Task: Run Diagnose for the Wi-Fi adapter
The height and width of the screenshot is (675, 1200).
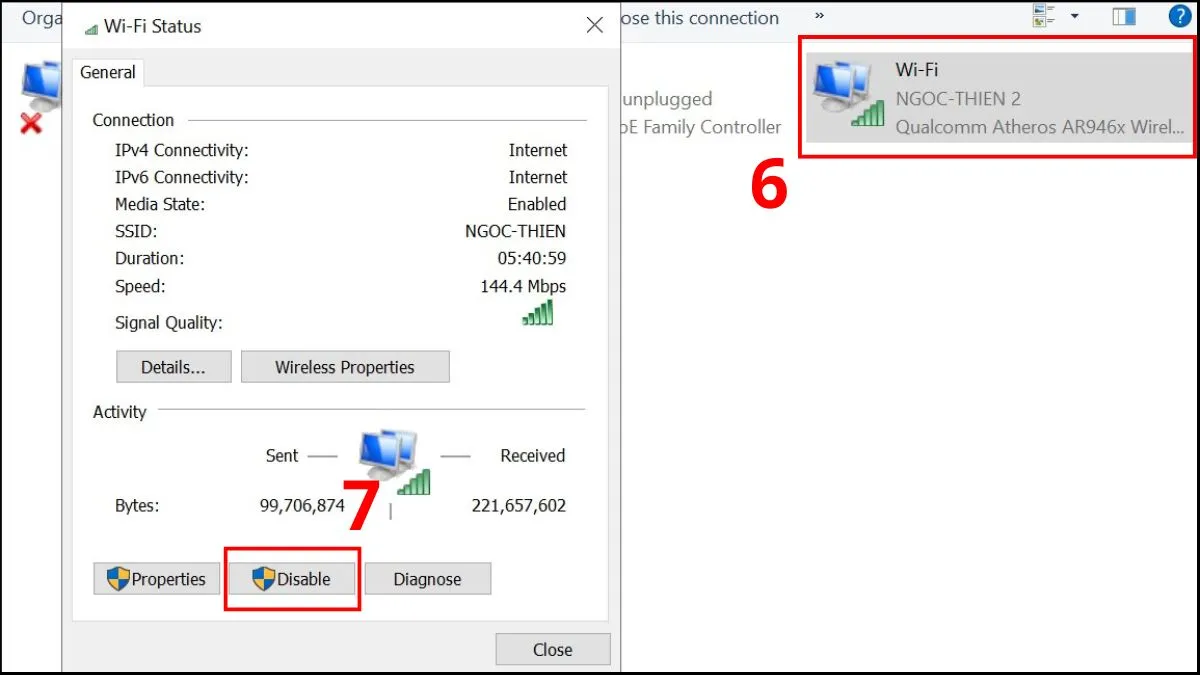Action: click(428, 578)
